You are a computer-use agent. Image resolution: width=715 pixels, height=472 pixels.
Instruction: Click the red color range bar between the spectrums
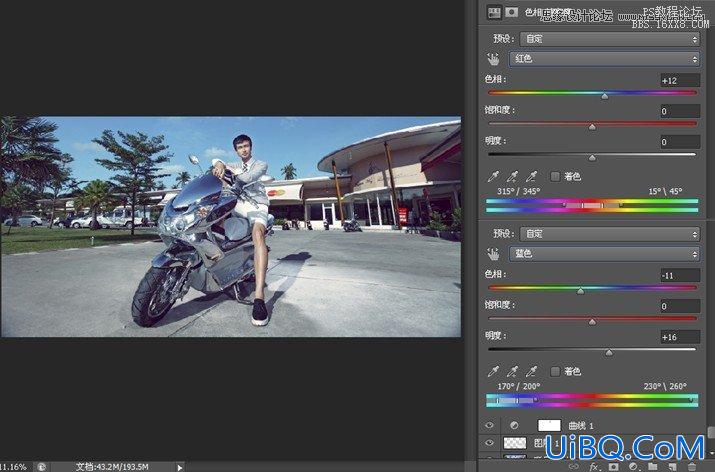pos(592,205)
